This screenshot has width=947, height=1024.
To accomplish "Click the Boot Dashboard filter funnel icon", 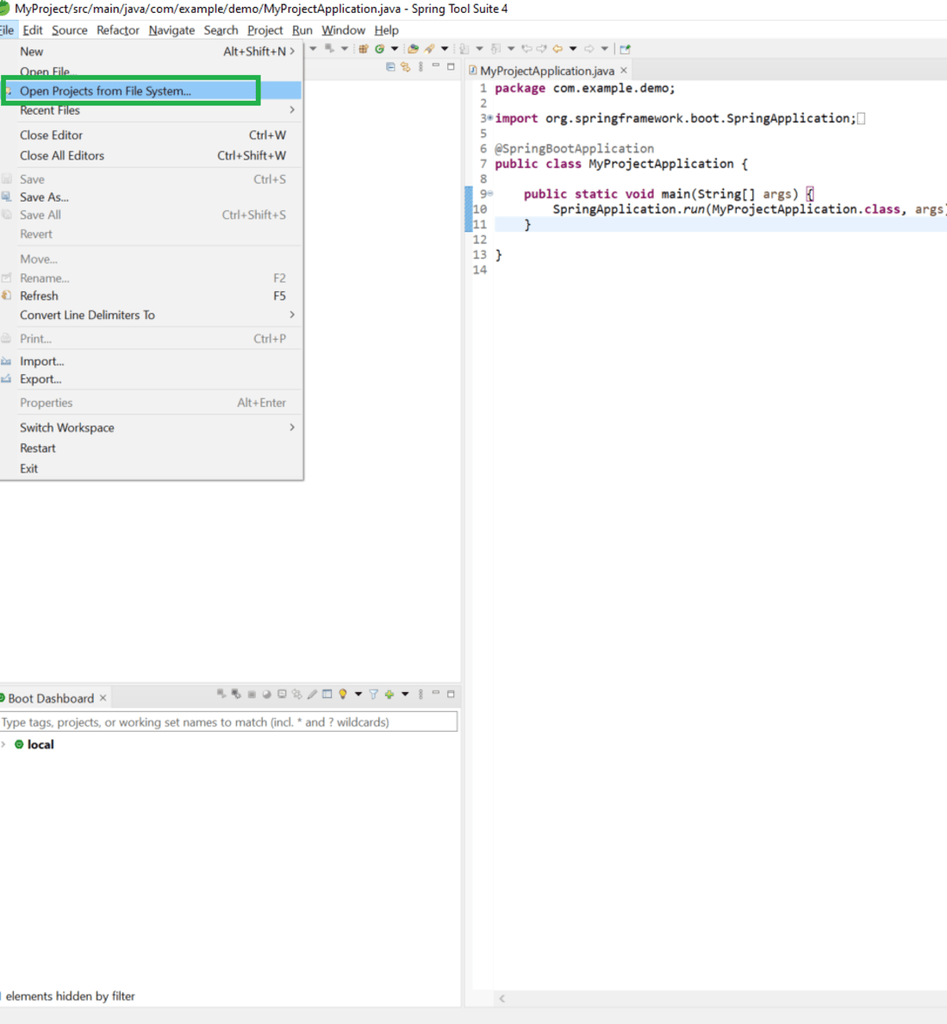I will (374, 694).
